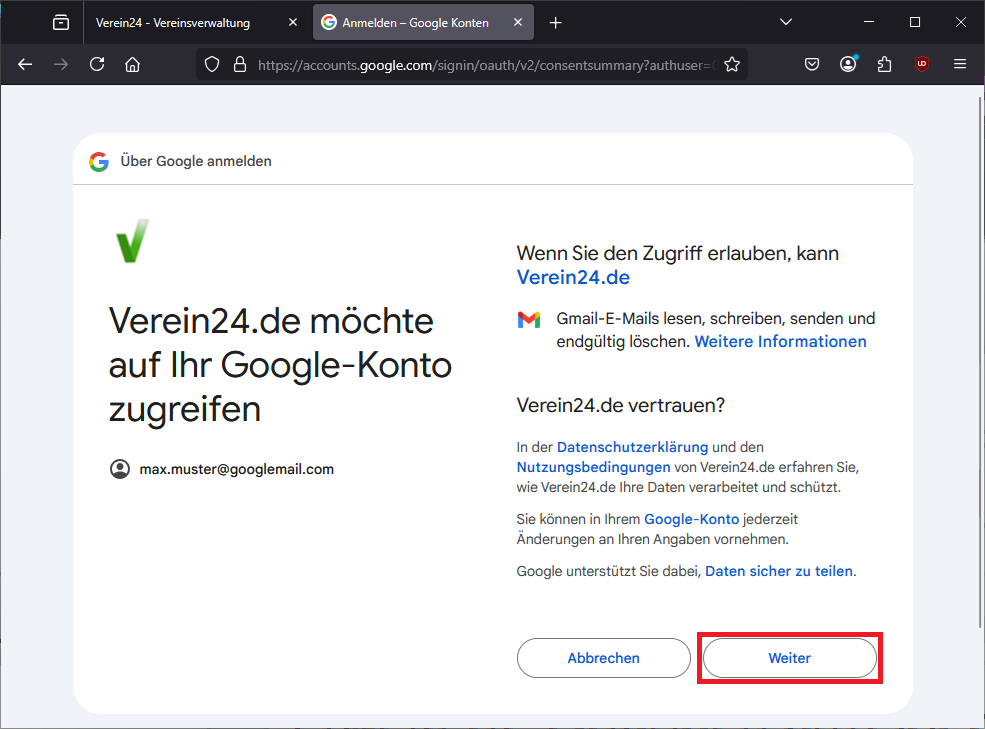Maximize the browser window
The height and width of the screenshot is (729, 985).
915,23
